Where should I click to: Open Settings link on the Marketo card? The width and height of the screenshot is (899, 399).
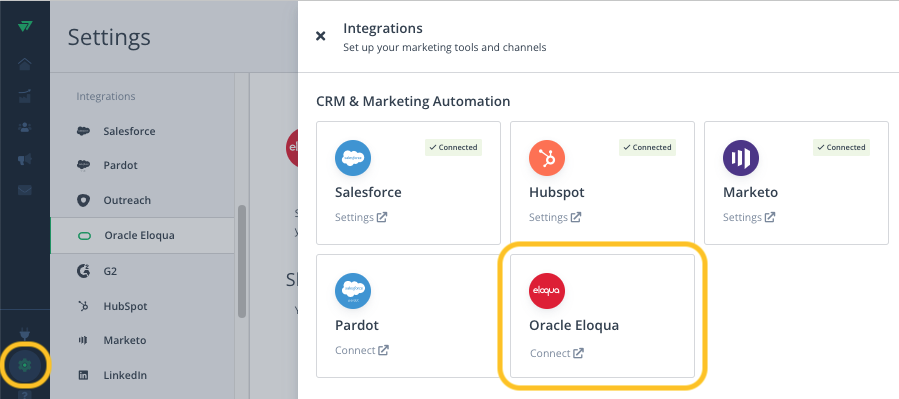point(749,217)
